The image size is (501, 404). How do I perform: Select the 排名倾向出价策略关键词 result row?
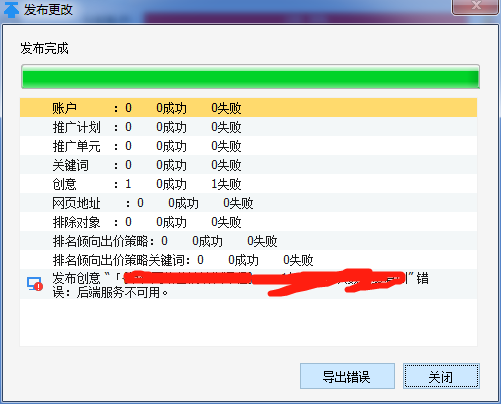pos(248,260)
